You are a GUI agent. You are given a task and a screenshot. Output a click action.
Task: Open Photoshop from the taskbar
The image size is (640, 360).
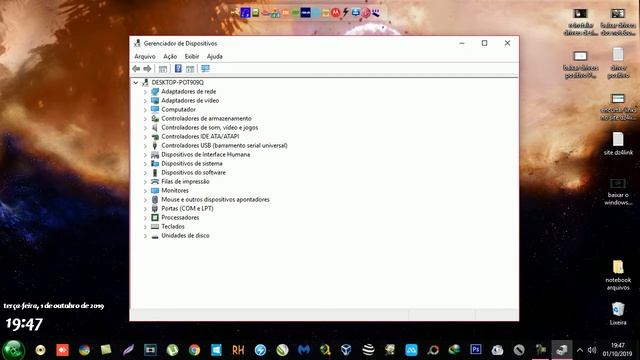point(476,349)
